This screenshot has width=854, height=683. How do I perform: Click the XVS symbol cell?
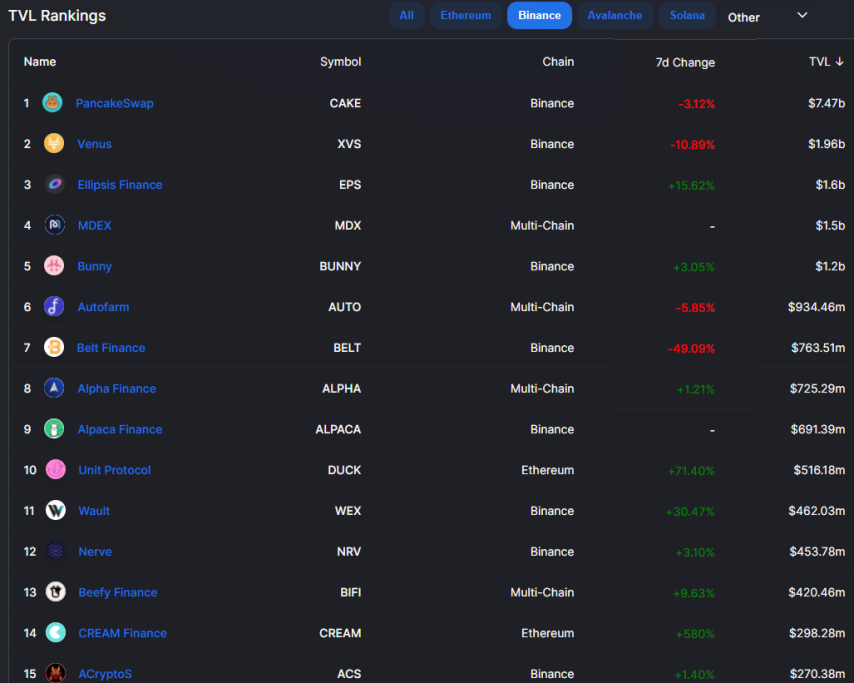(349, 144)
